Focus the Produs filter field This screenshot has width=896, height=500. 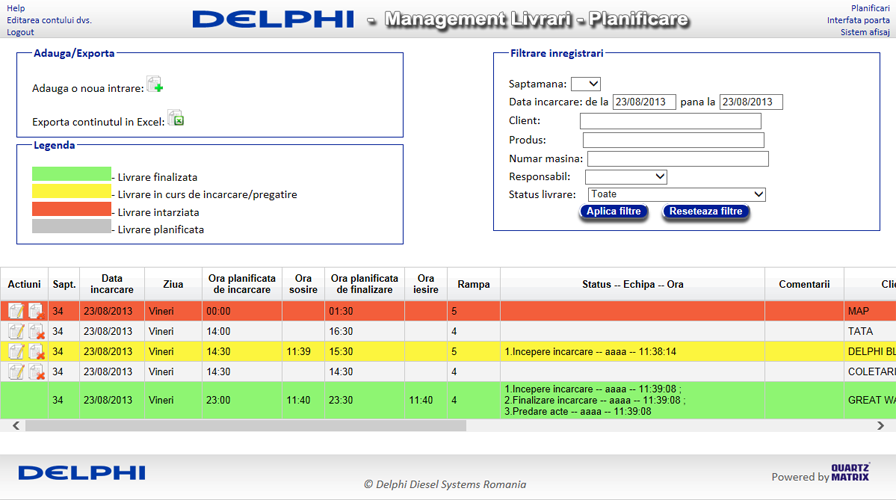point(673,139)
